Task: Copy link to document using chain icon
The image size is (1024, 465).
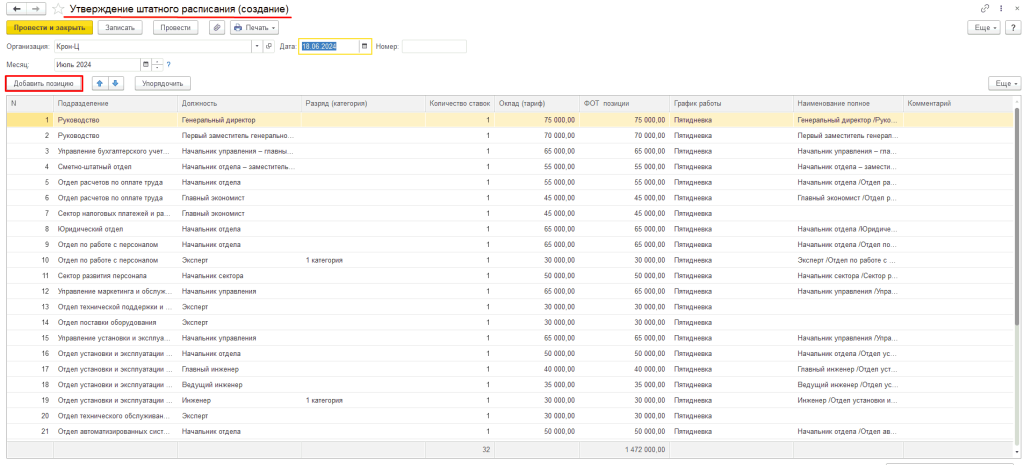Action: point(985,8)
